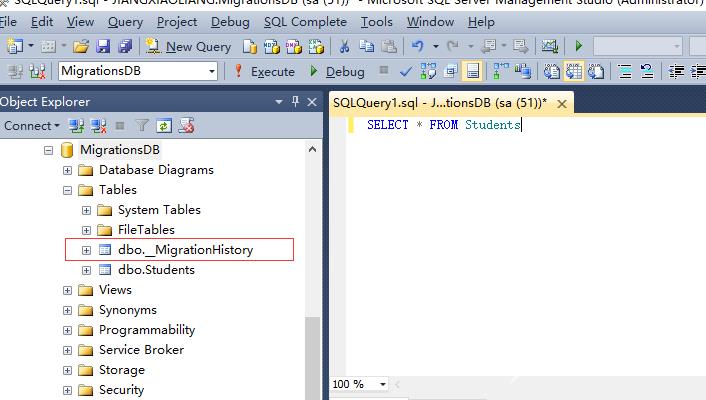Image resolution: width=706 pixels, height=400 pixels.
Task: Click the Debug button
Action: point(337,71)
